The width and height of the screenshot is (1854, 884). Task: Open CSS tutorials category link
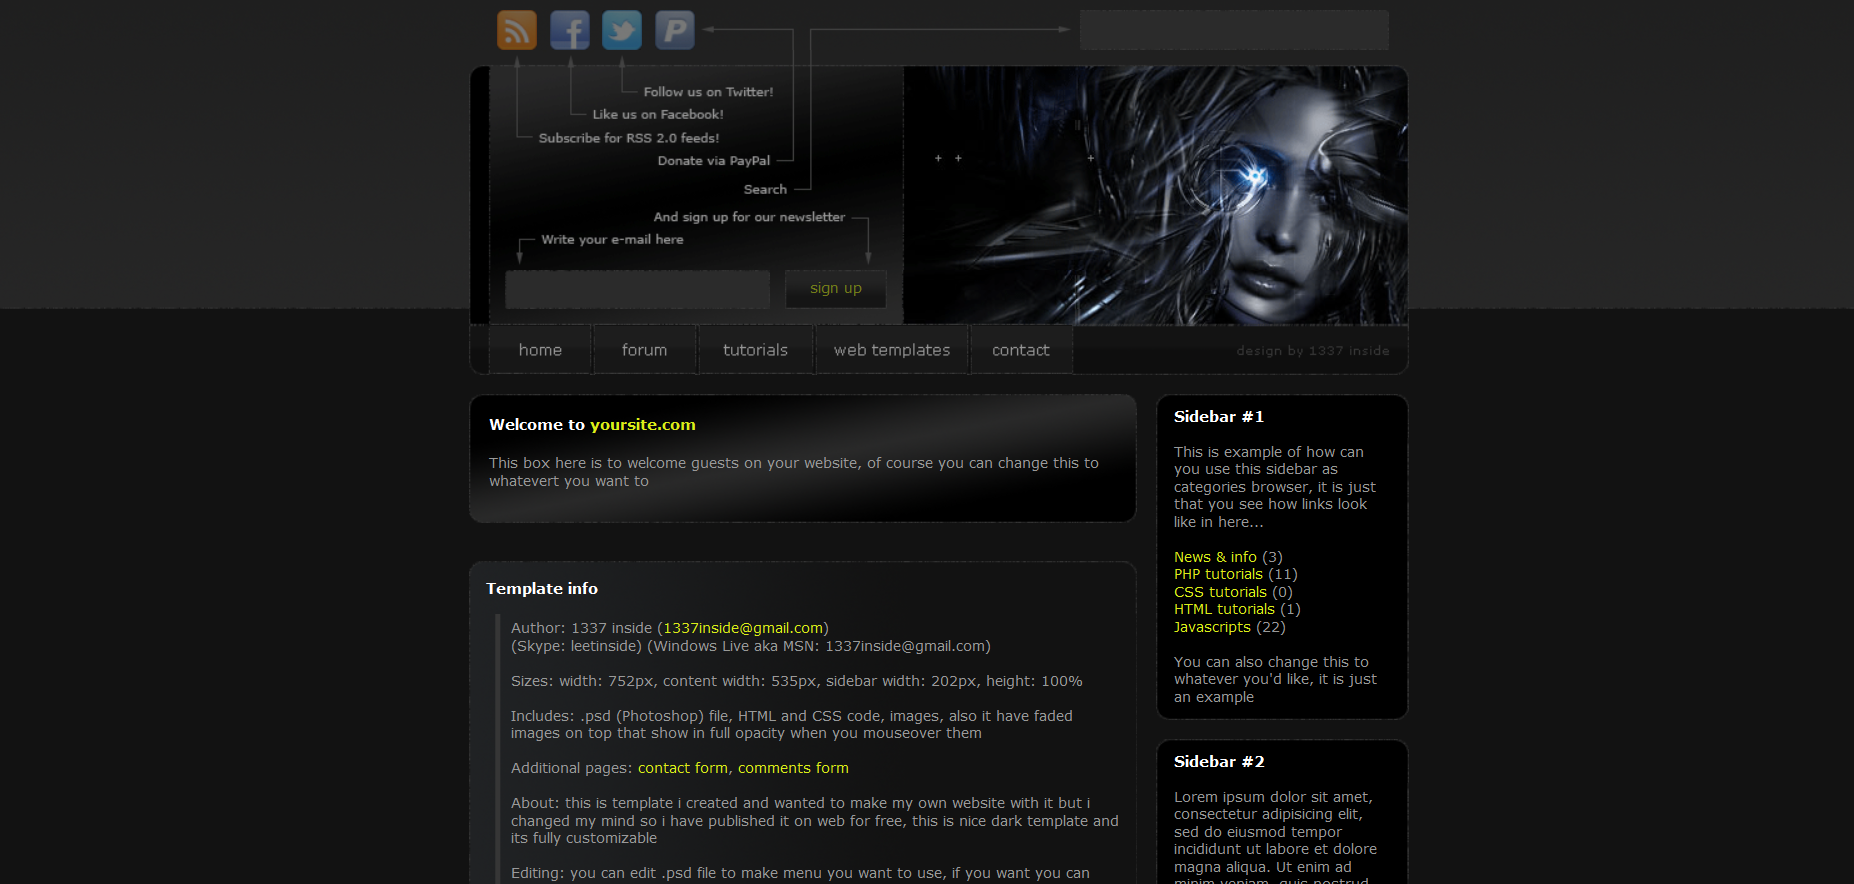(1220, 592)
